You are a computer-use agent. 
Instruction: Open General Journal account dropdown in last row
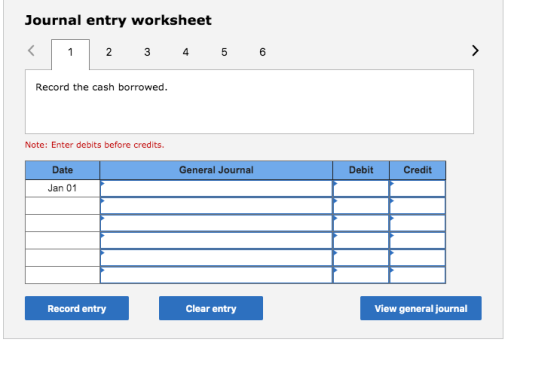pyautogui.click(x=216, y=275)
